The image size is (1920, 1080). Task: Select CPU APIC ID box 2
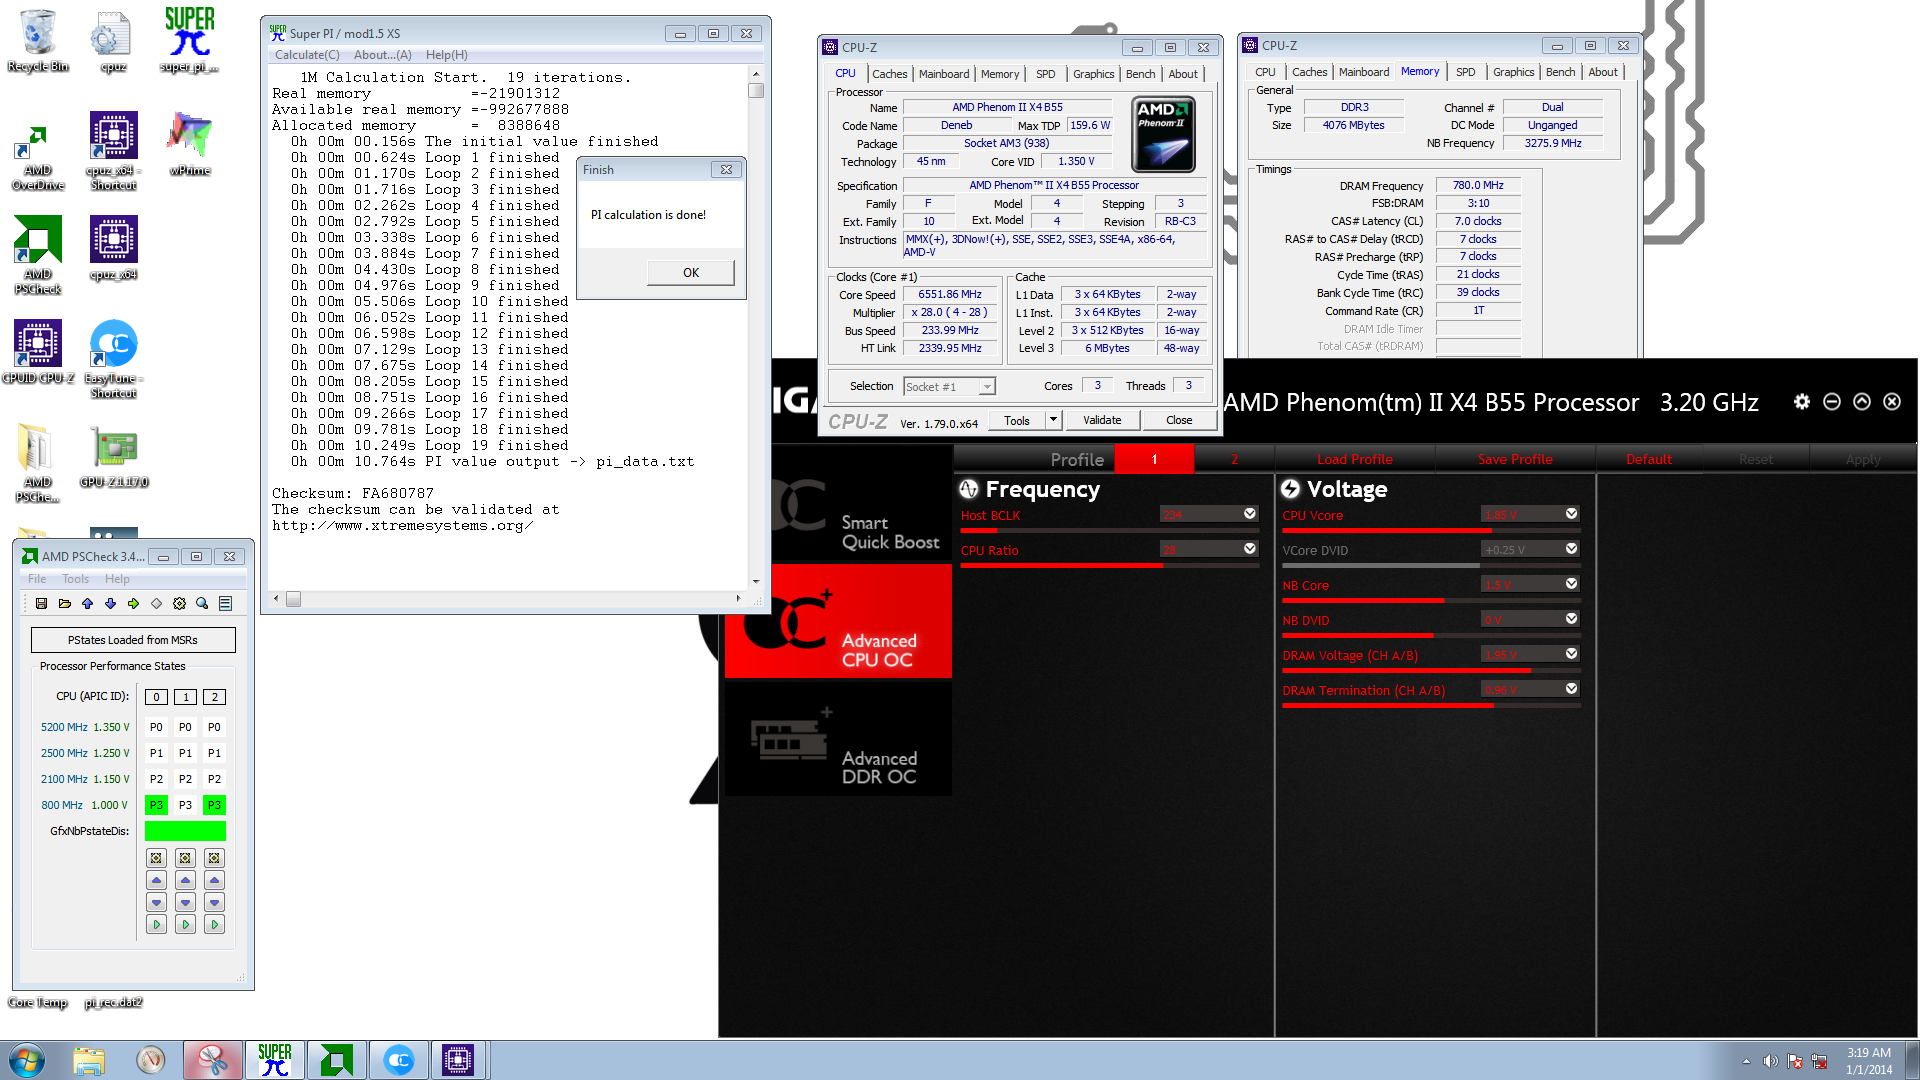(x=214, y=697)
